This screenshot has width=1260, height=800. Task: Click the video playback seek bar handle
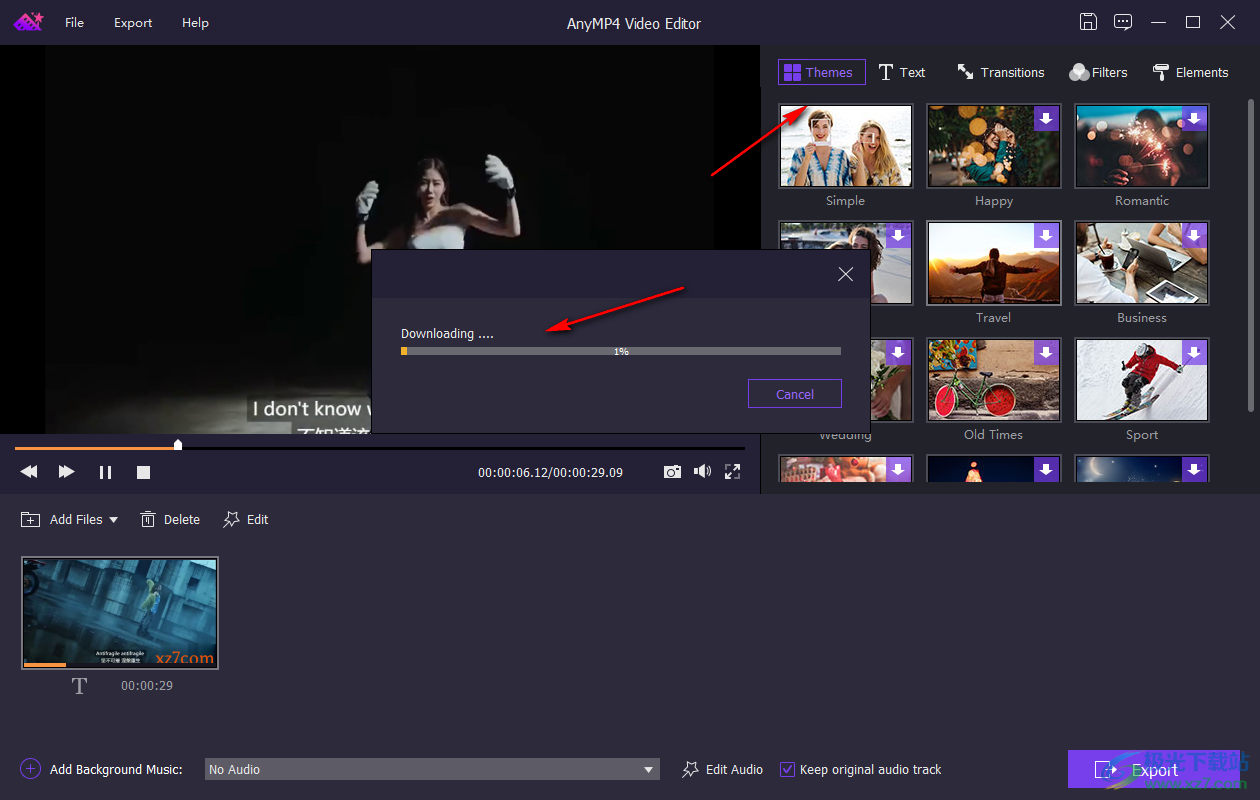tap(178, 445)
